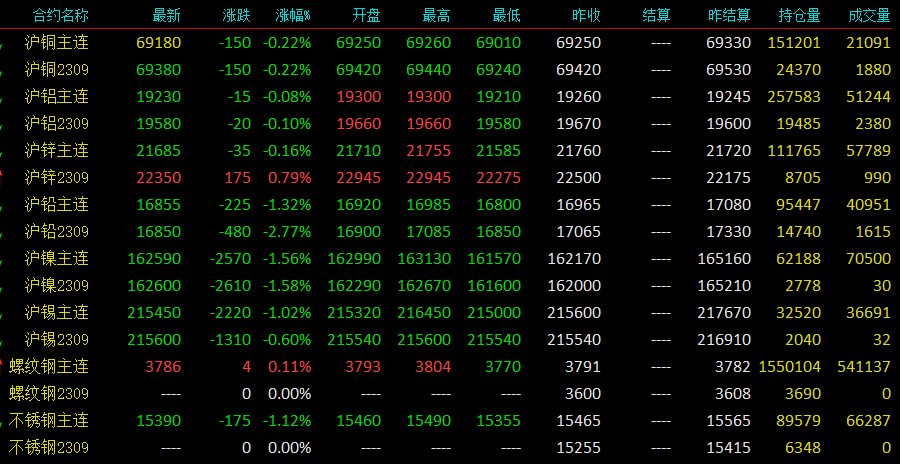Click the 涨跌 column header
Image resolution: width=900 pixels, height=464 pixels.
click(x=236, y=16)
